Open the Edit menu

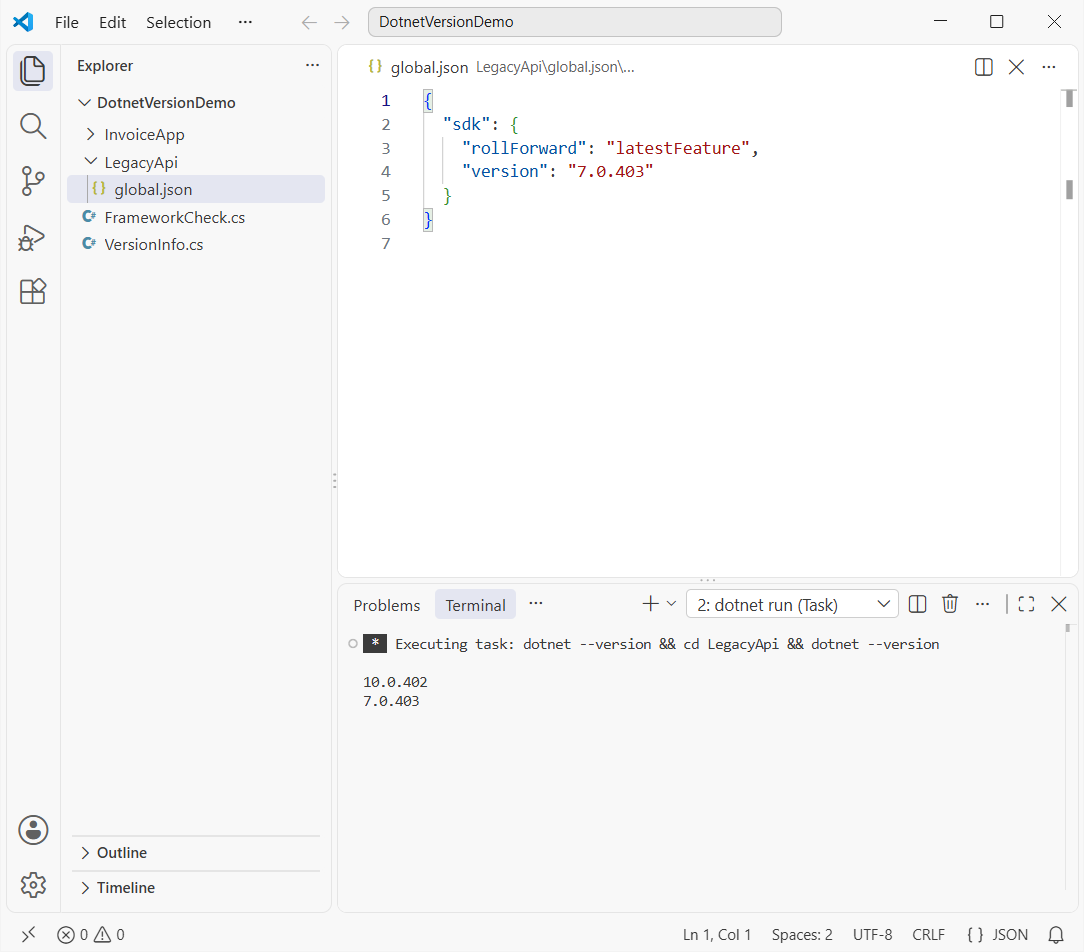pos(112,22)
